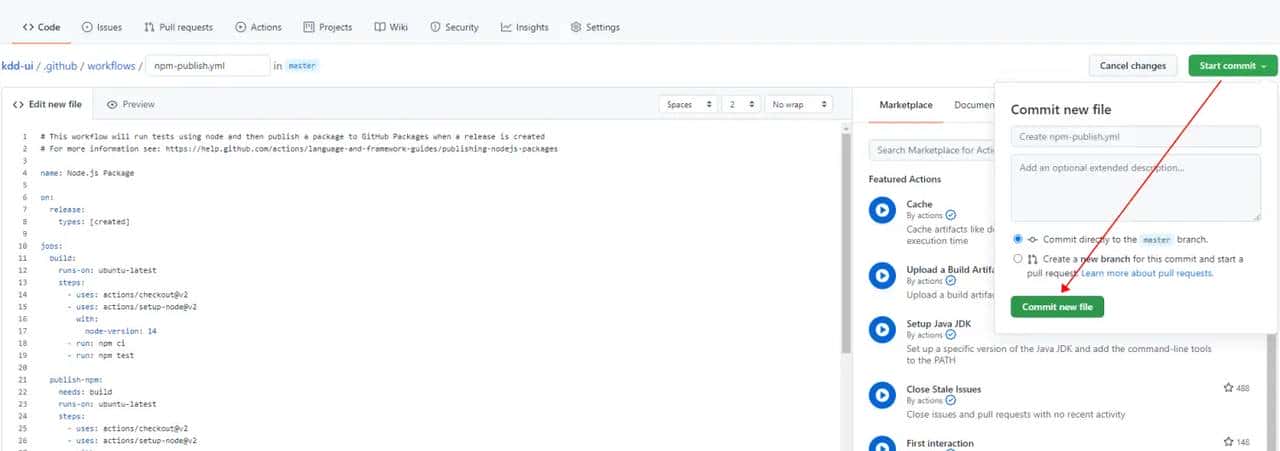Click the 'Featured Actions' heading
The width and height of the screenshot is (1280, 451).
coord(905,179)
